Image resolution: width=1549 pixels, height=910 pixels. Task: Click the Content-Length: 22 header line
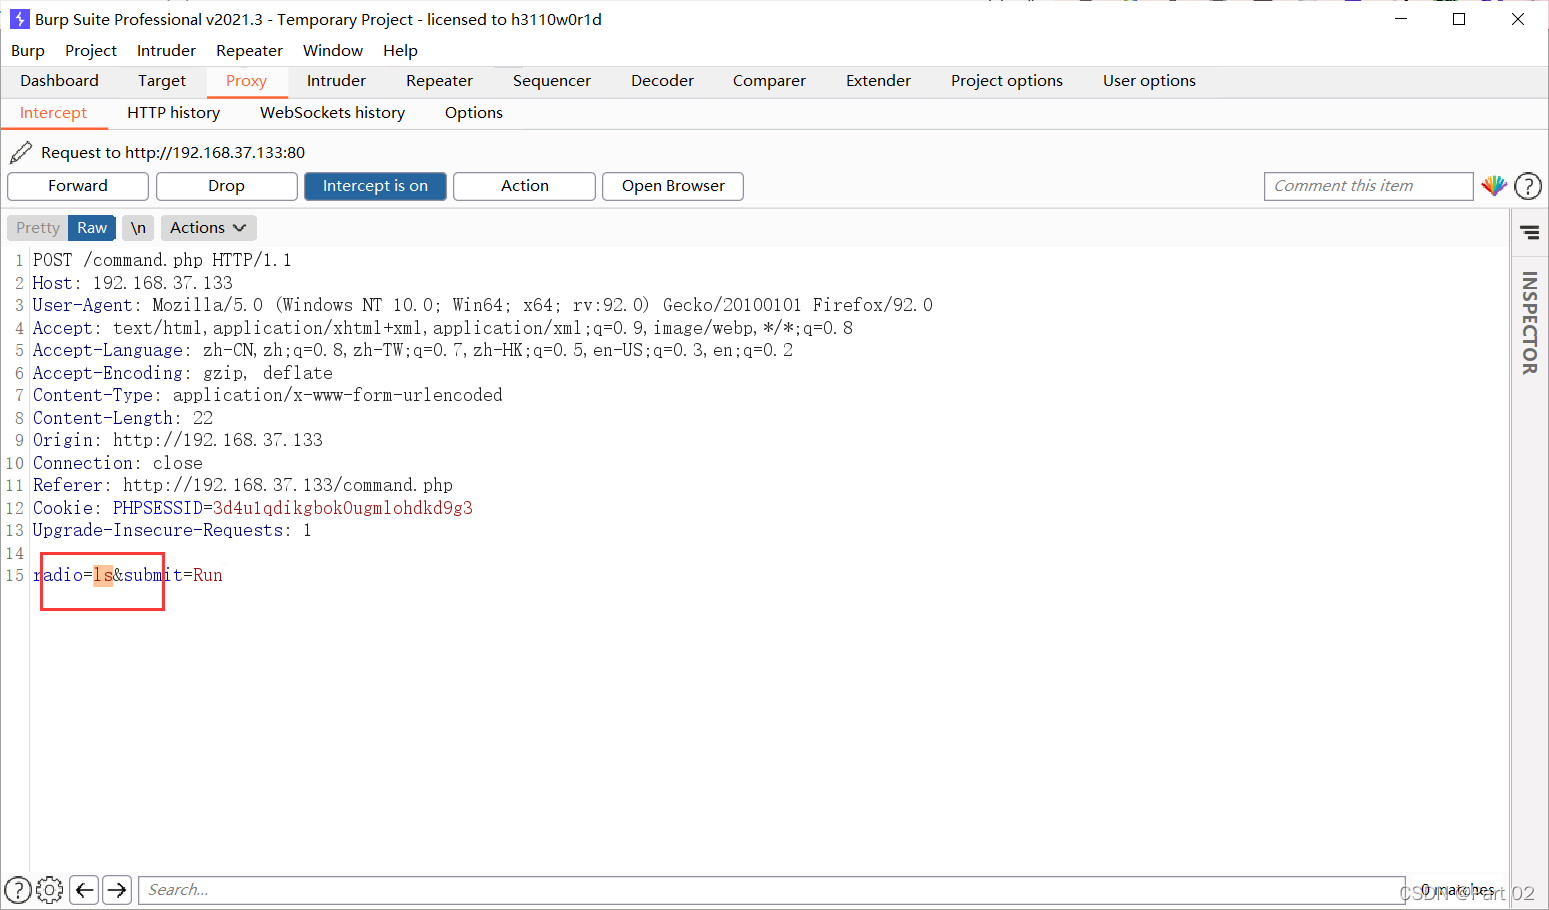(122, 418)
